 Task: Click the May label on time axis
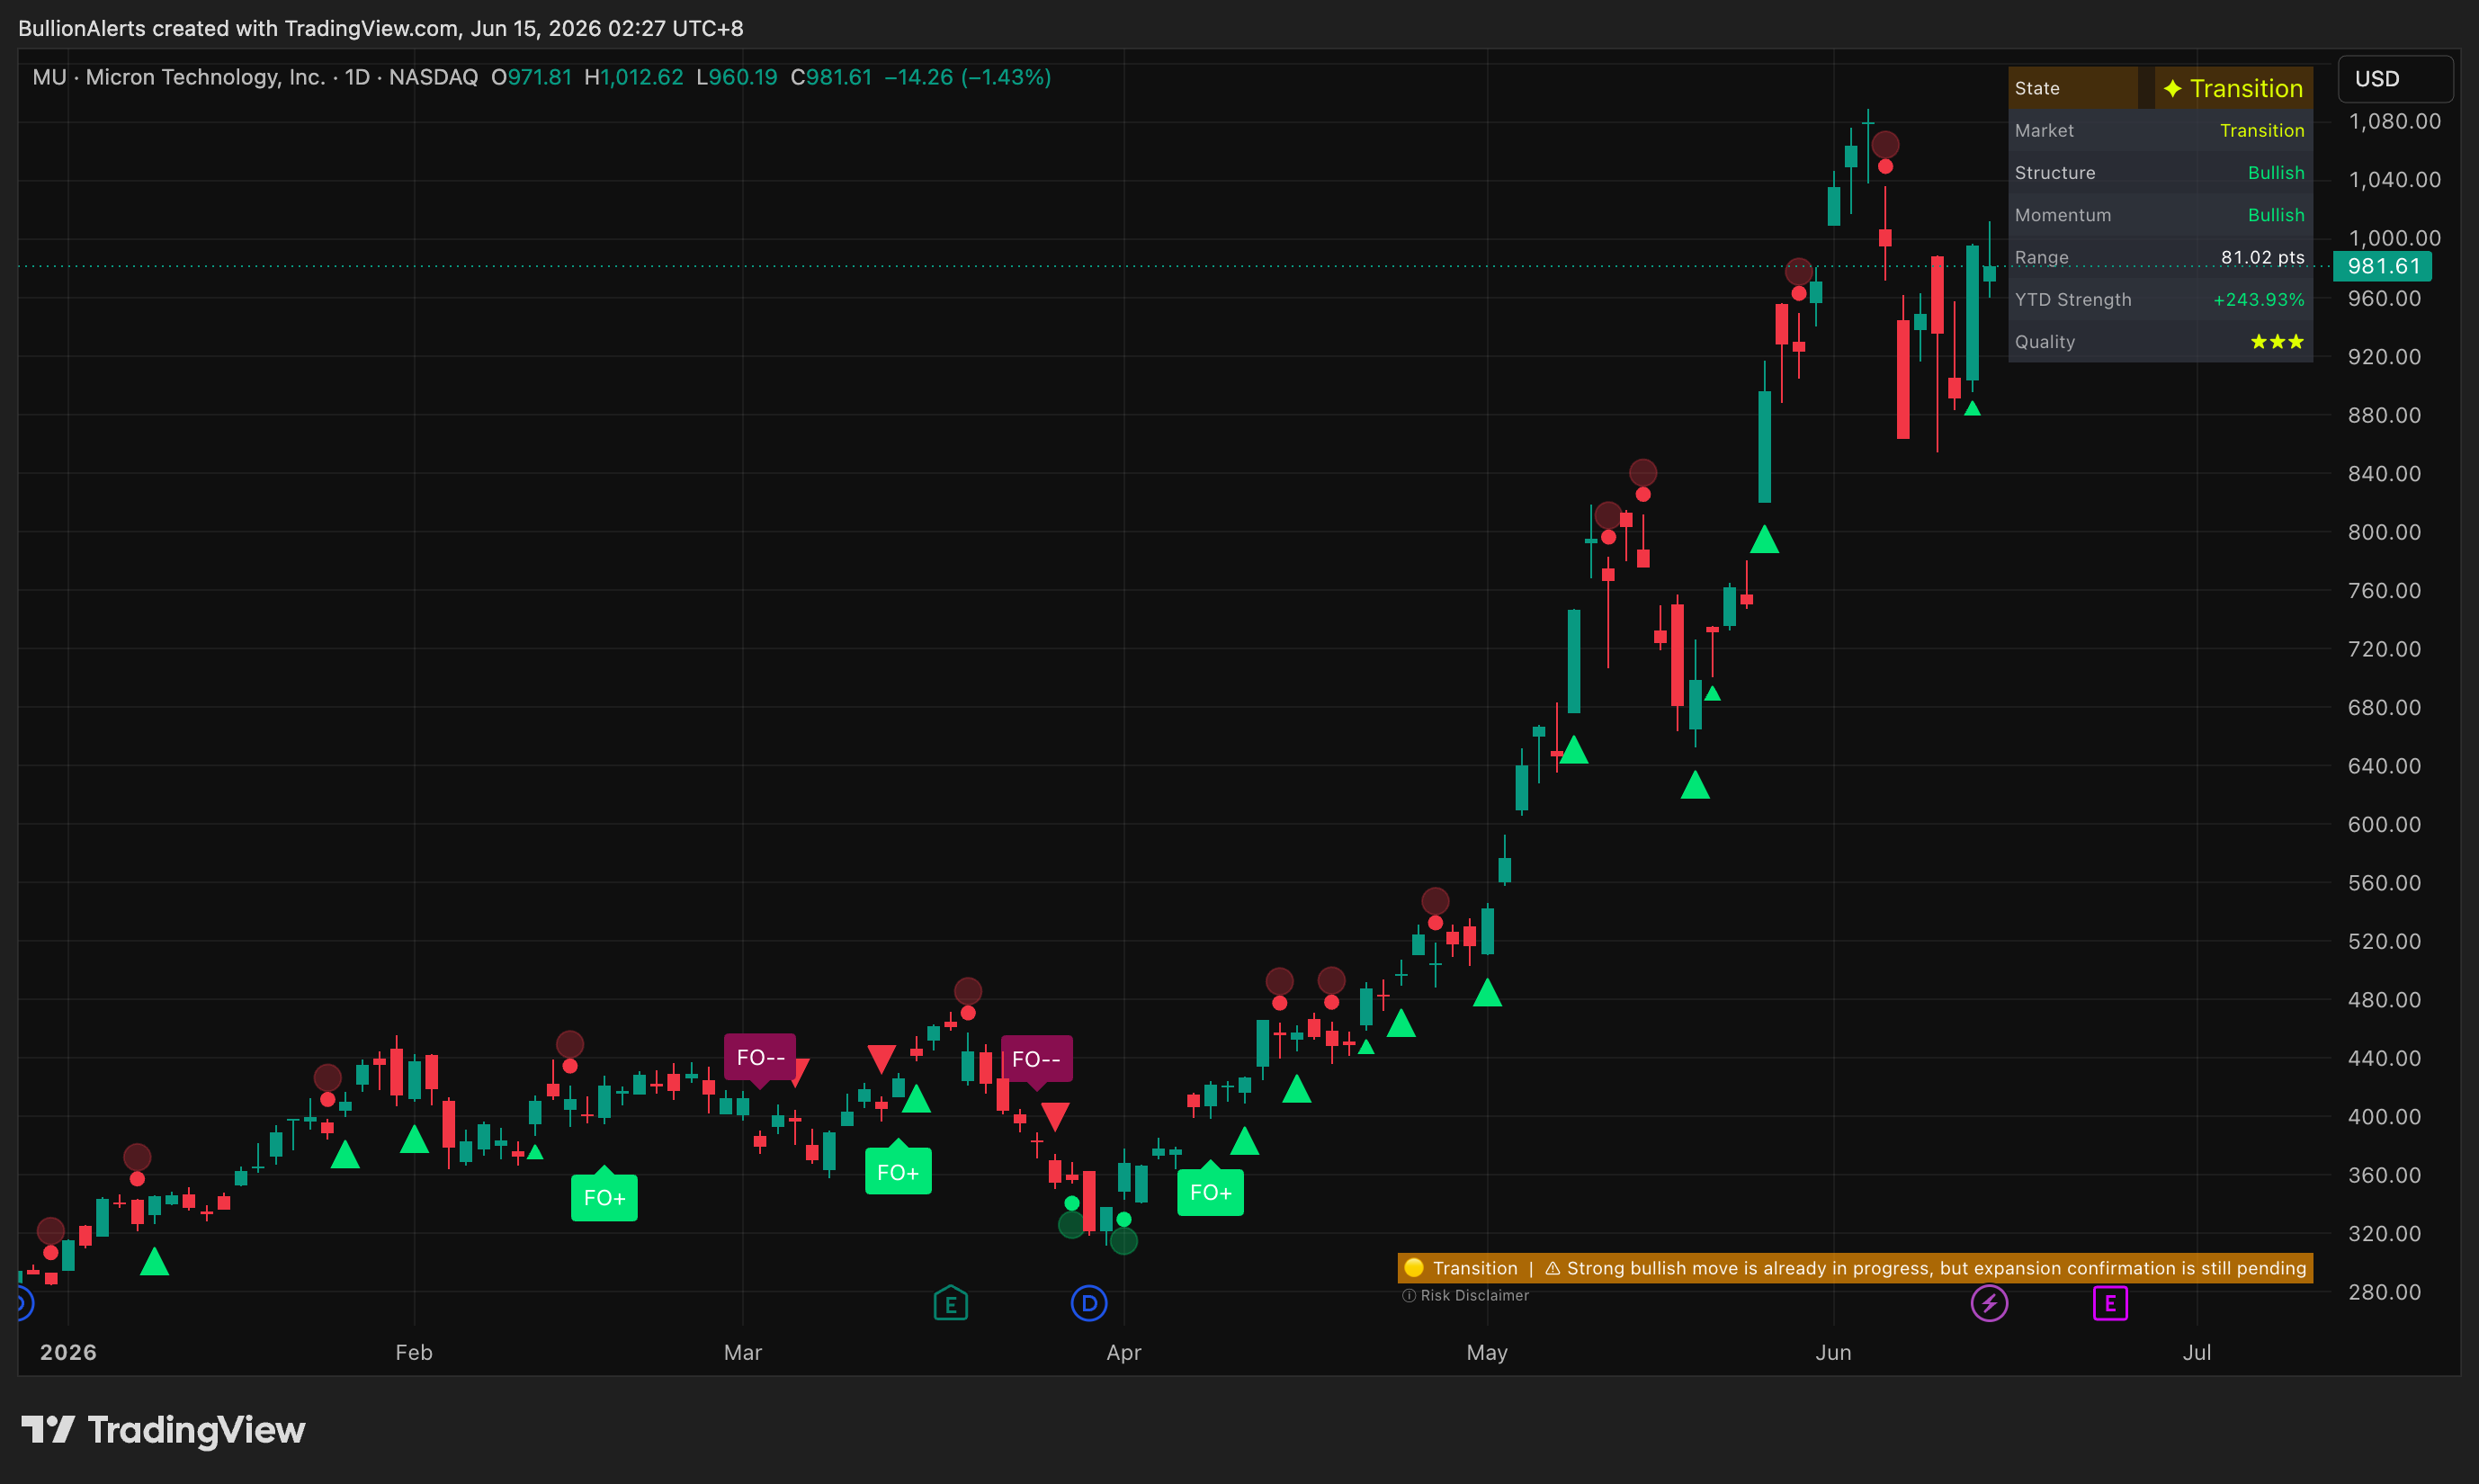1487,1352
